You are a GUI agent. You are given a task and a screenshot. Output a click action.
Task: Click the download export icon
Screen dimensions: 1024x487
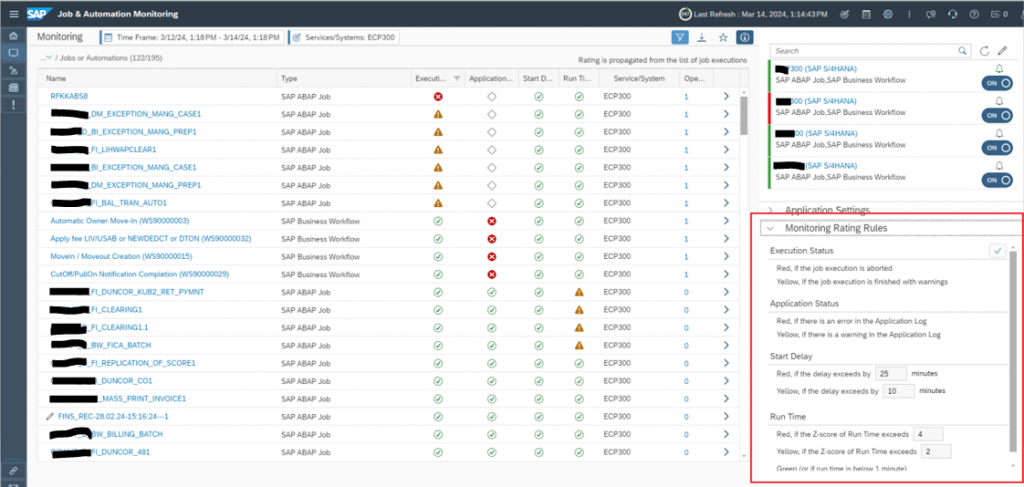pos(701,37)
